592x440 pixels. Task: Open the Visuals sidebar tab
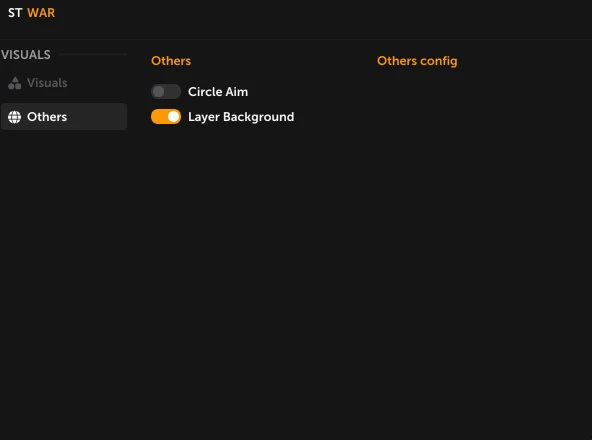(64, 83)
